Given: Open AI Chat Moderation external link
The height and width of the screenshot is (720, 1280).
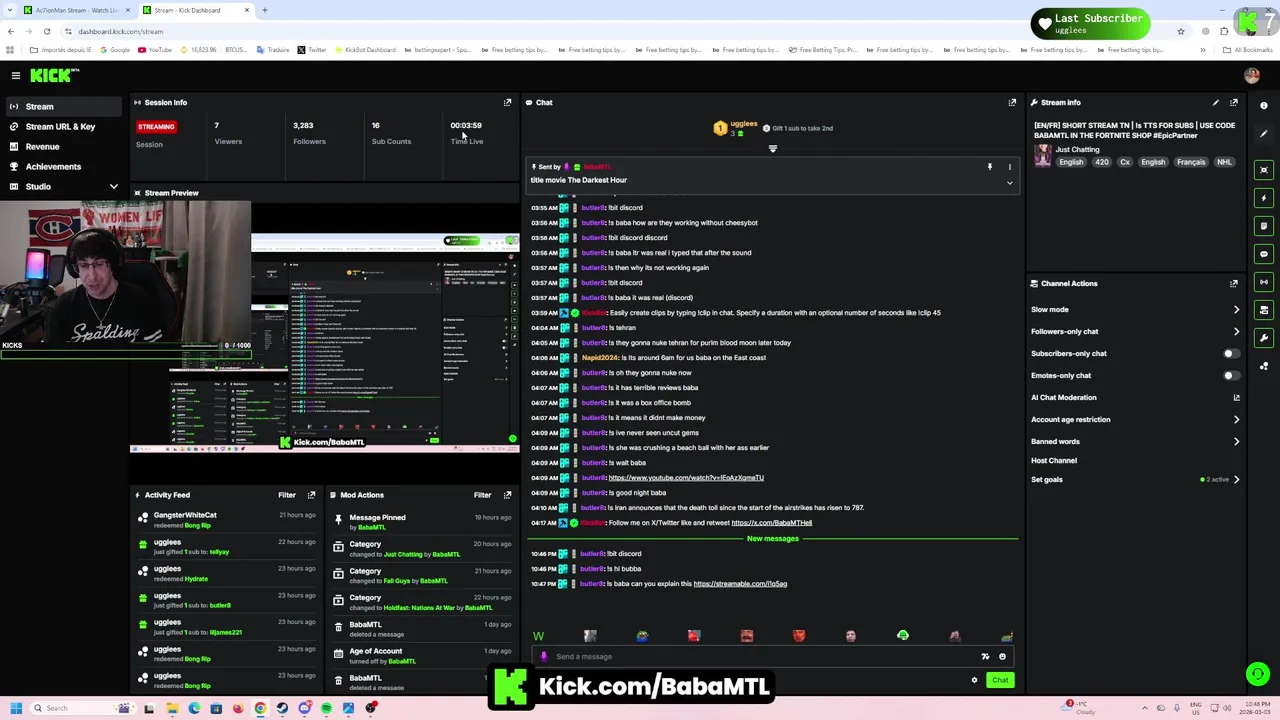Looking at the screenshot, I should (x=1236, y=397).
